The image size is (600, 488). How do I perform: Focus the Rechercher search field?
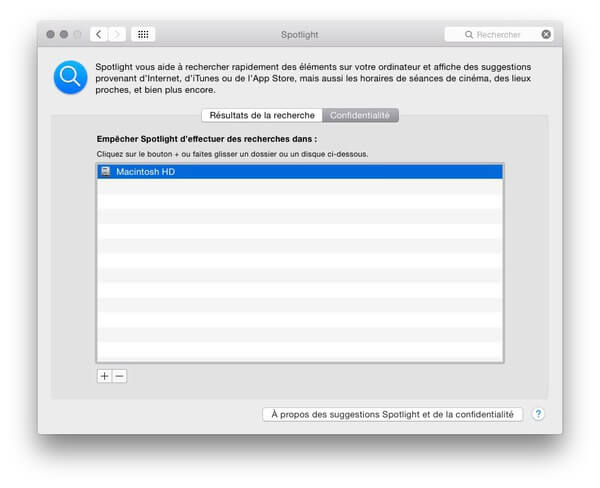tap(499, 34)
